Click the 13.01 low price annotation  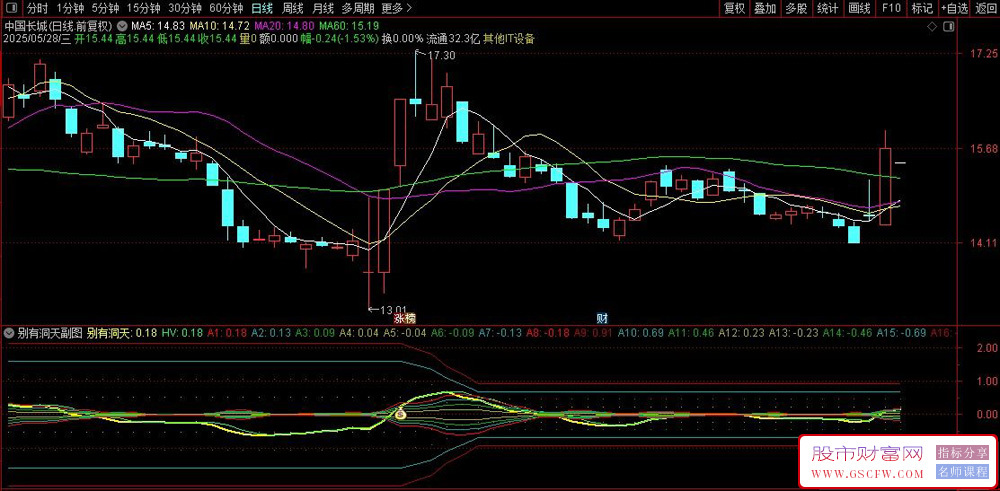point(393,311)
